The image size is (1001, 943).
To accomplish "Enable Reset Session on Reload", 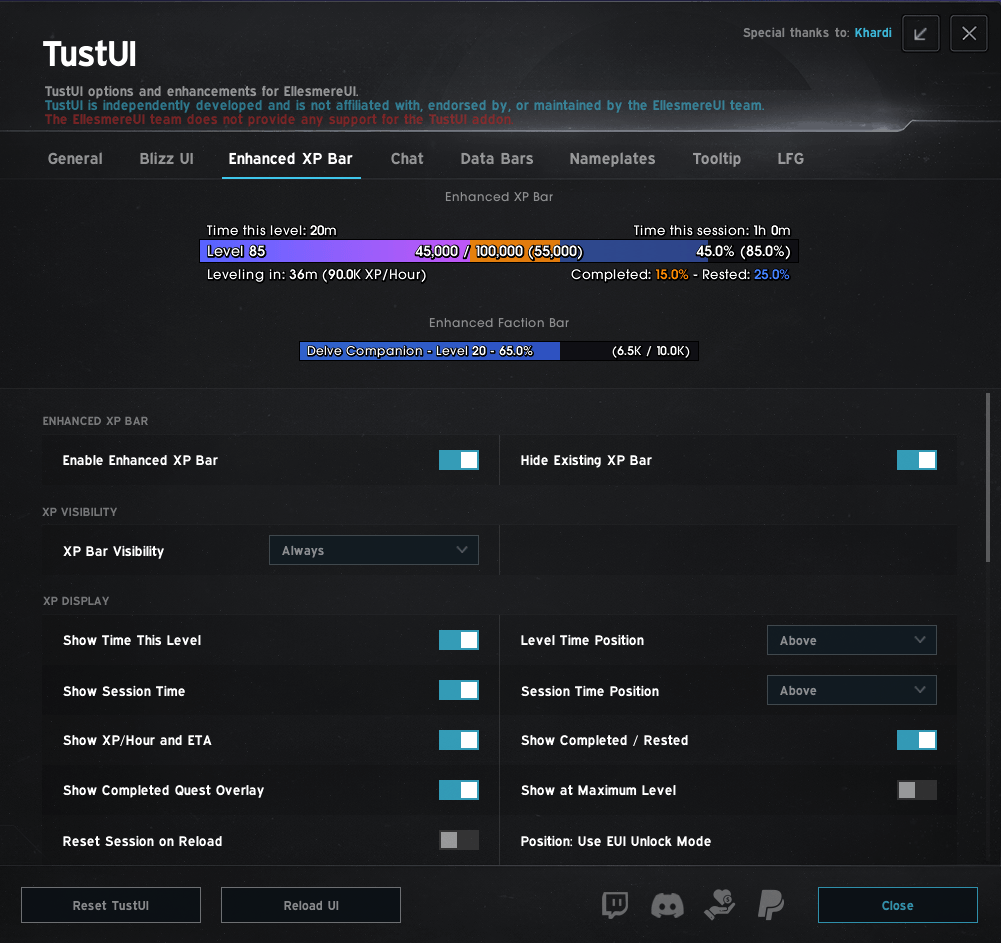I will click(458, 840).
